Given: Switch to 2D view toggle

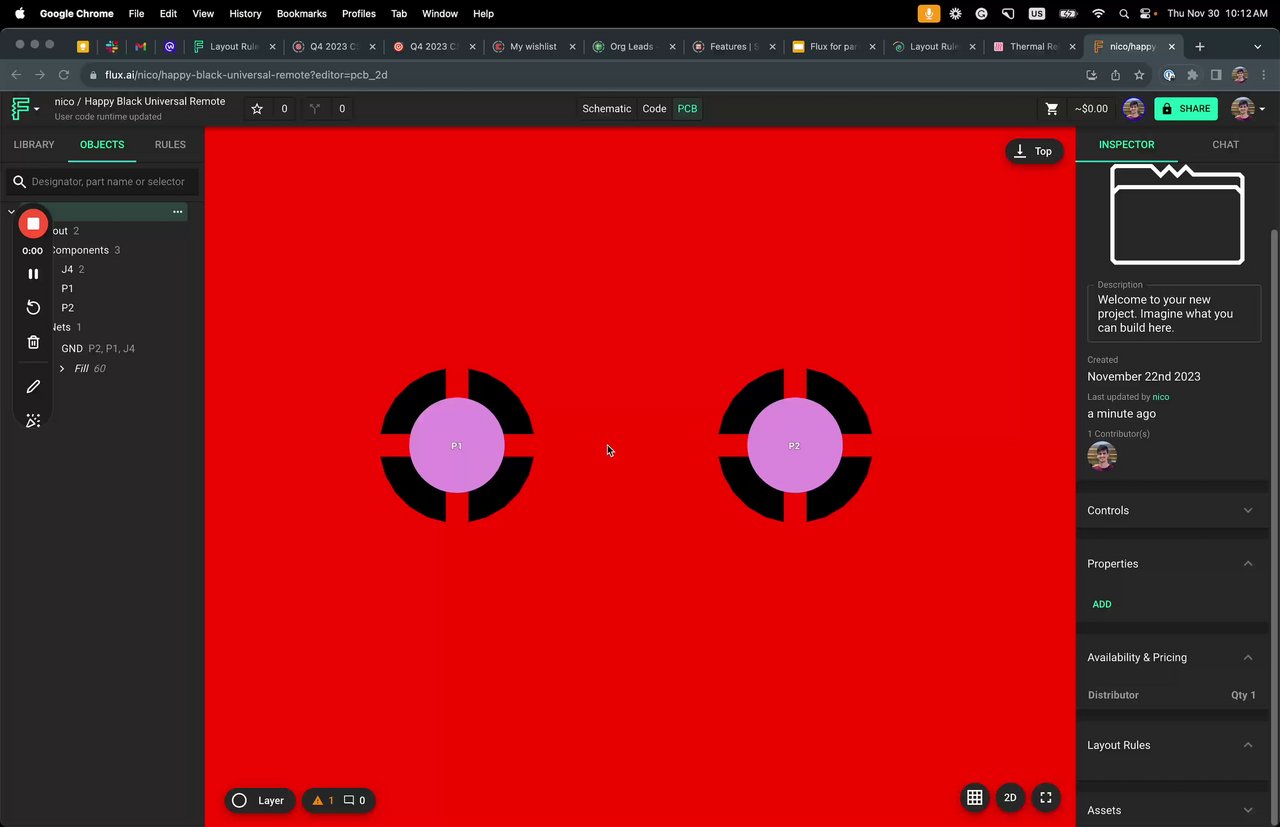Looking at the screenshot, I should coord(1010,797).
